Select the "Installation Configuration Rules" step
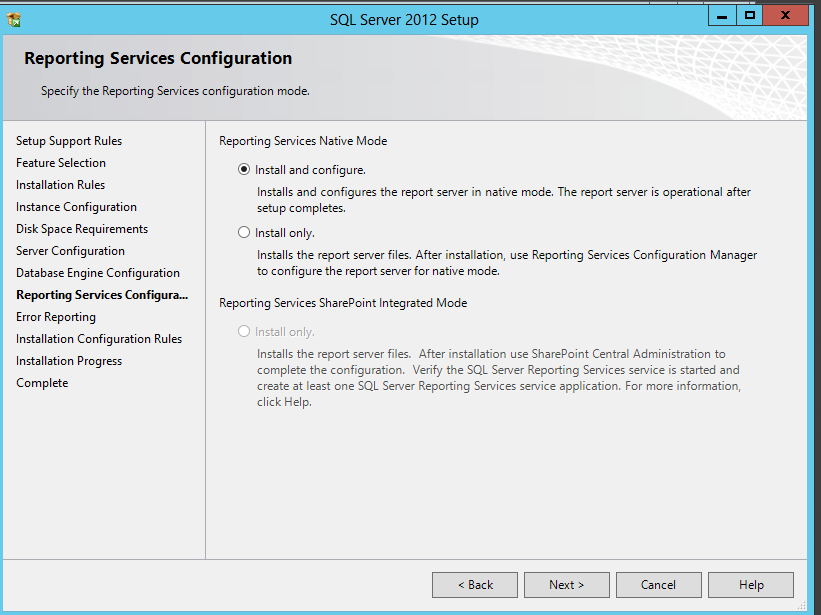Image resolution: width=821 pixels, height=615 pixels. pyautogui.click(x=99, y=339)
